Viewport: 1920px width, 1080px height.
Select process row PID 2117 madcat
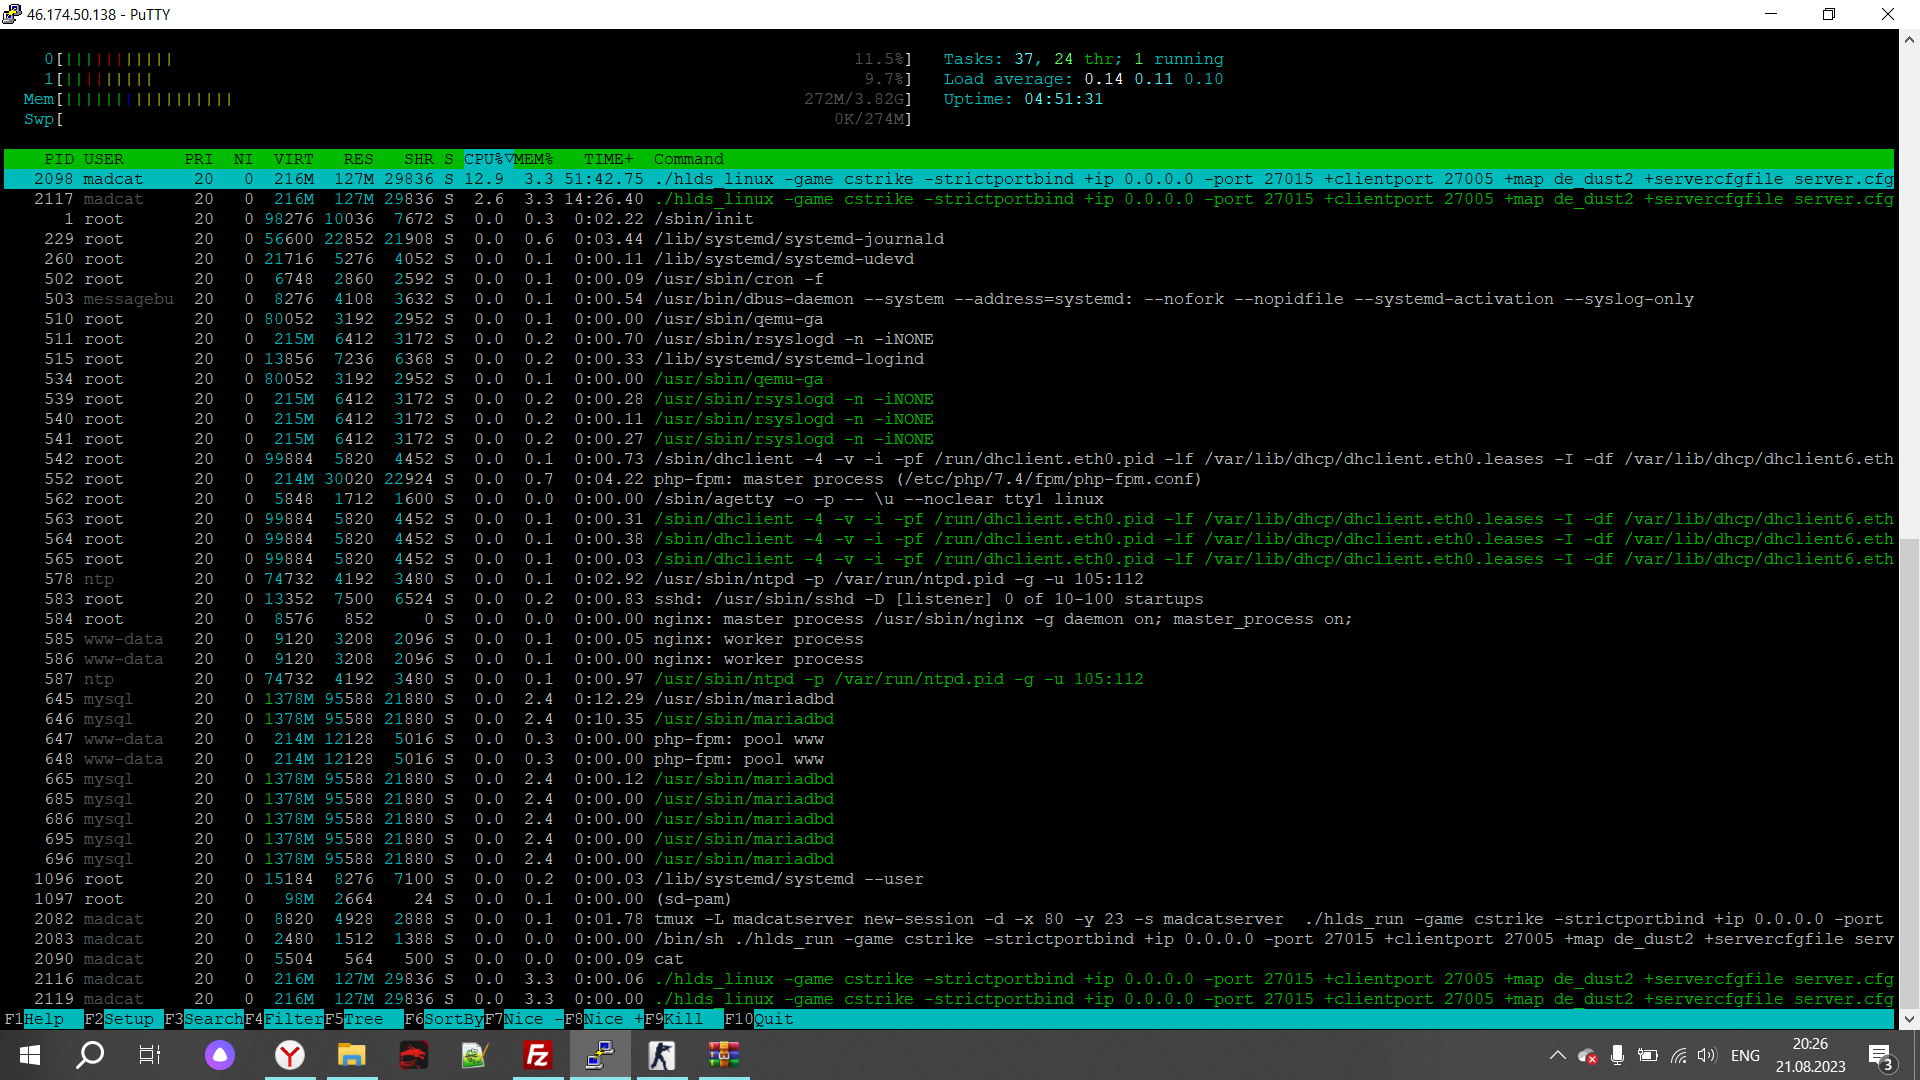tap(949, 199)
